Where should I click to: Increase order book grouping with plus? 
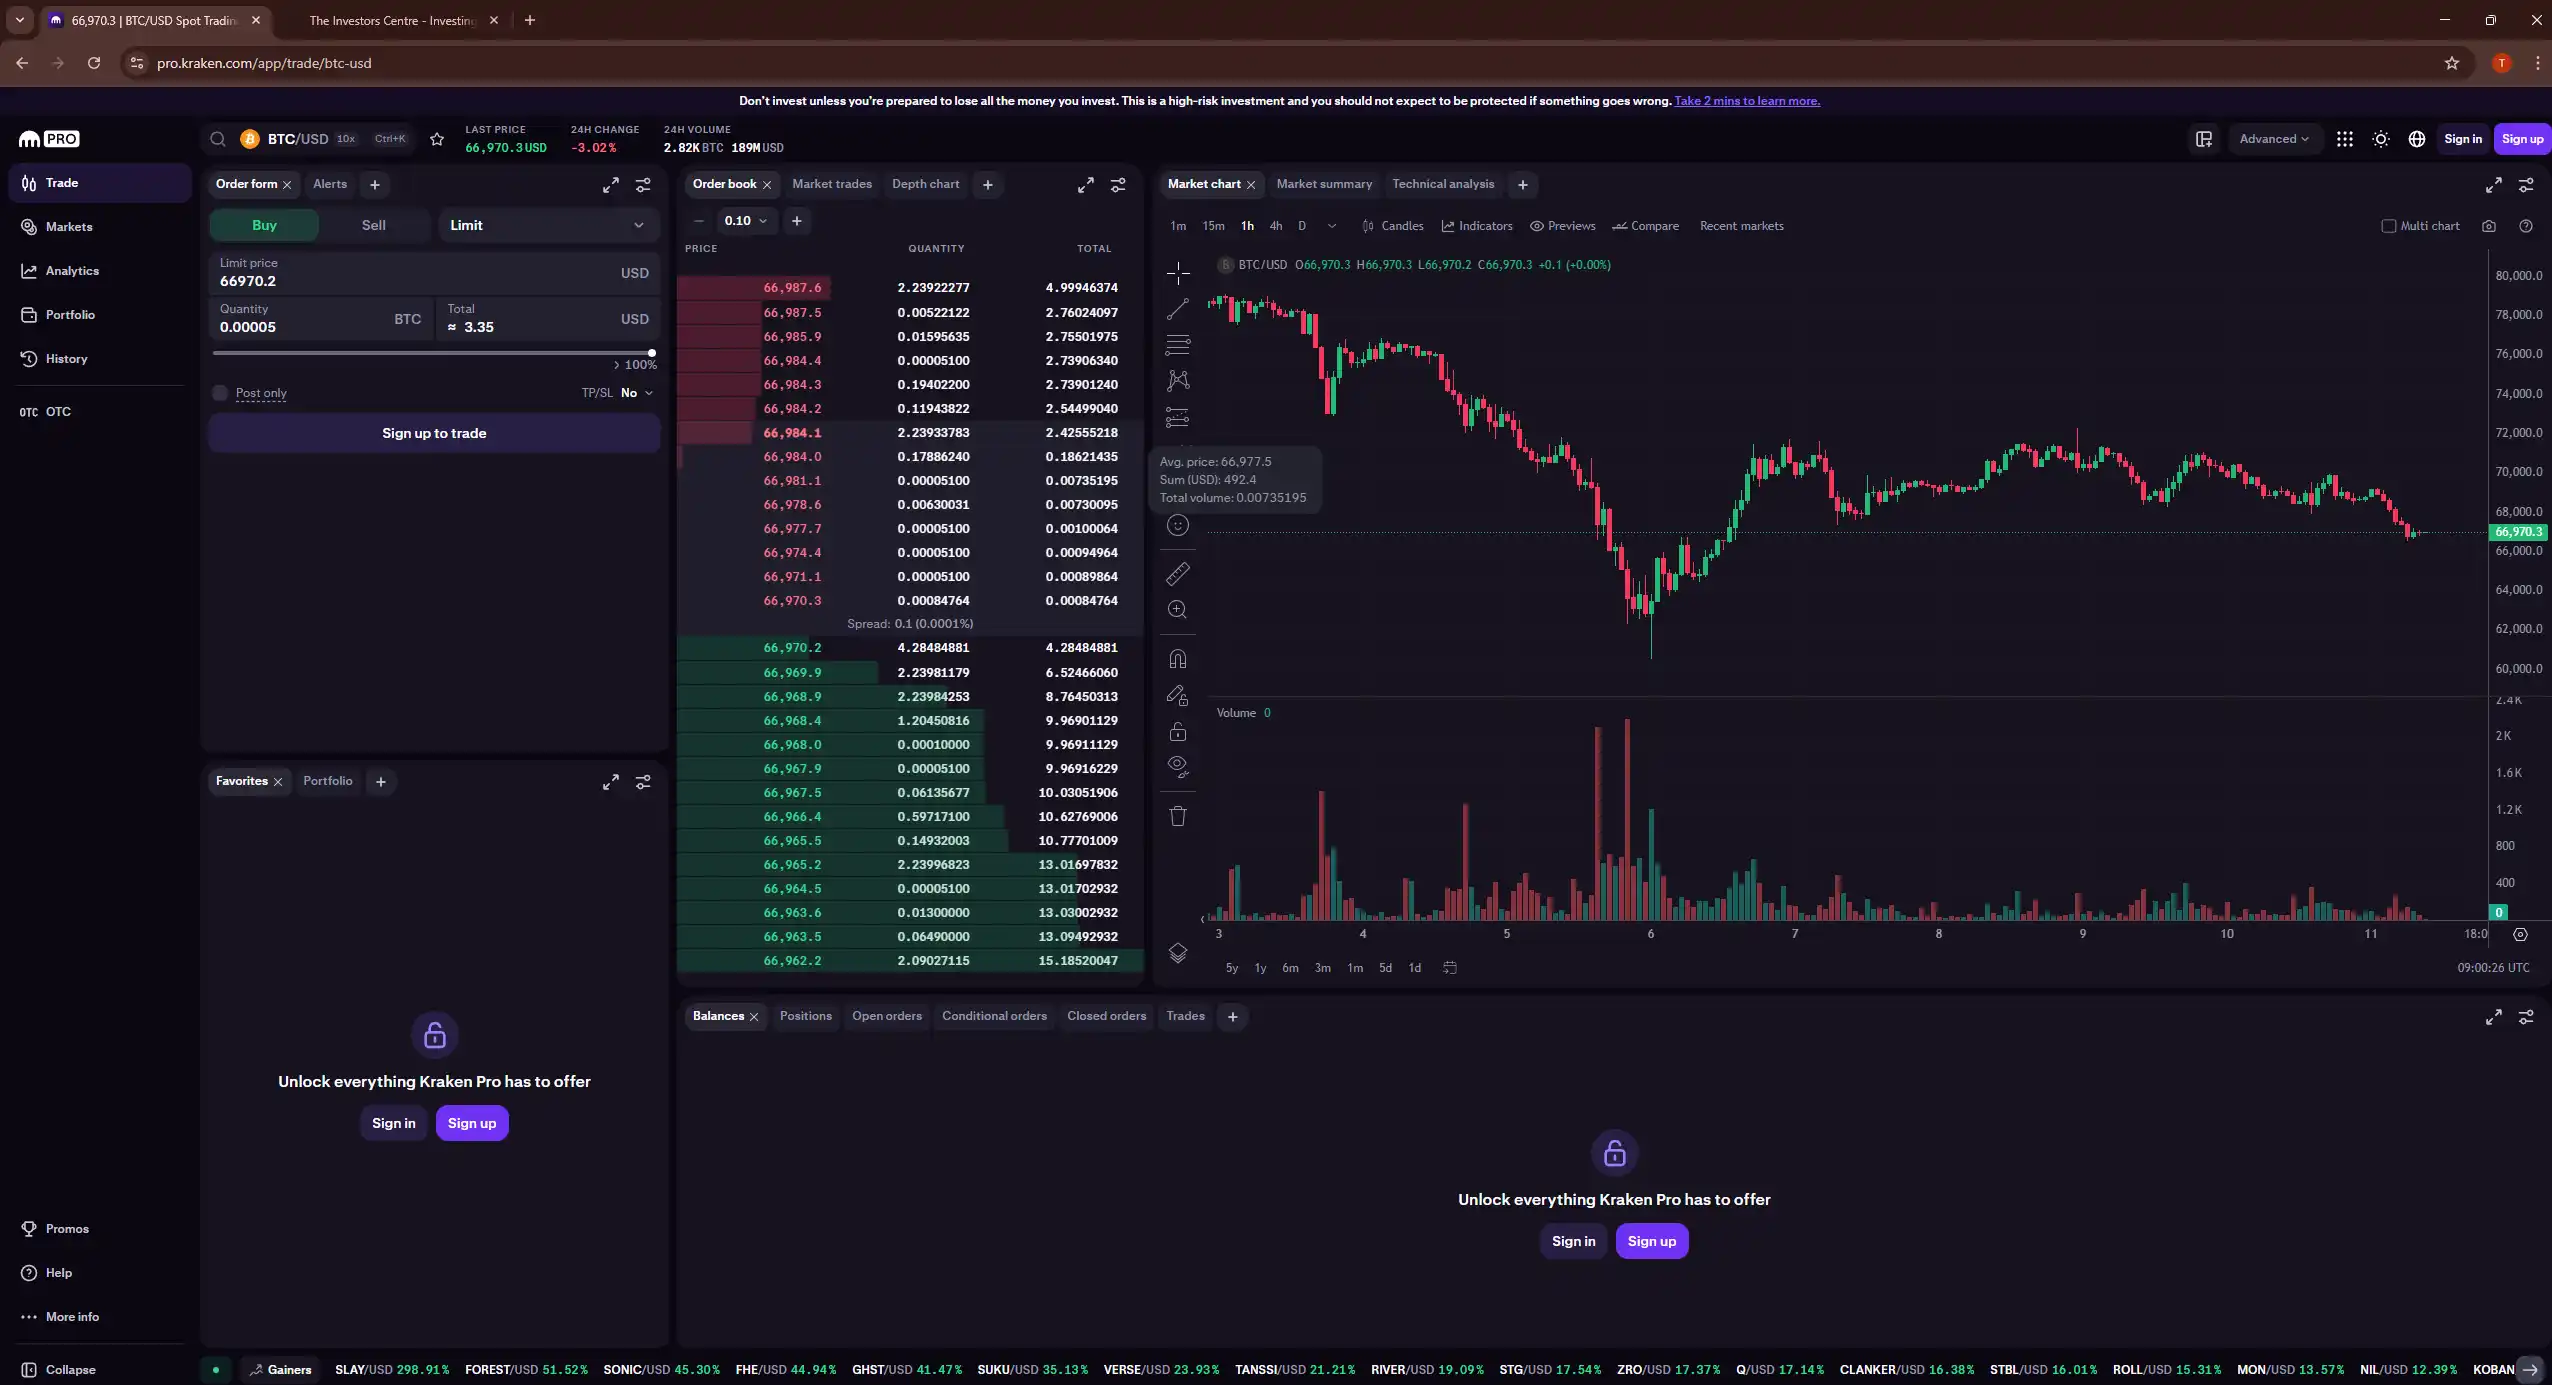pyautogui.click(x=797, y=221)
